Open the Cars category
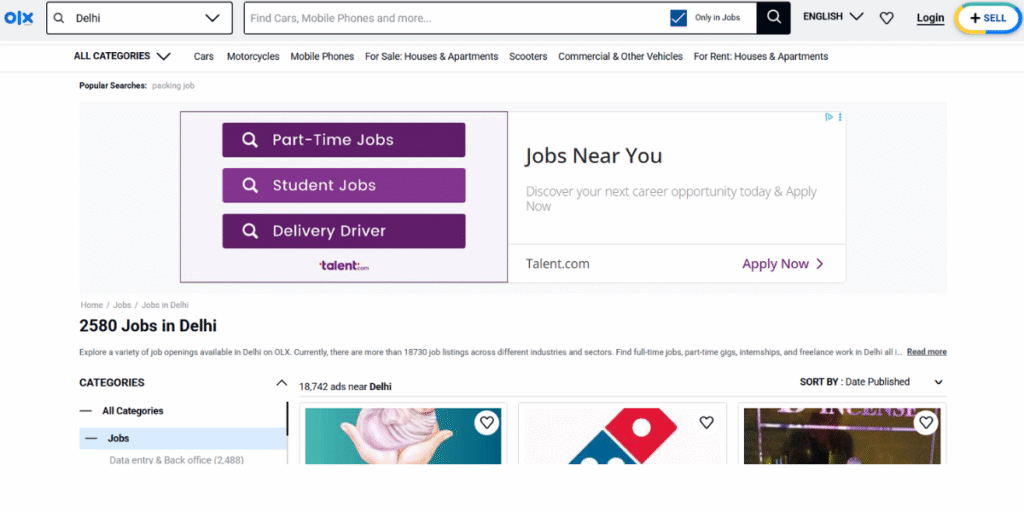 click(x=204, y=57)
